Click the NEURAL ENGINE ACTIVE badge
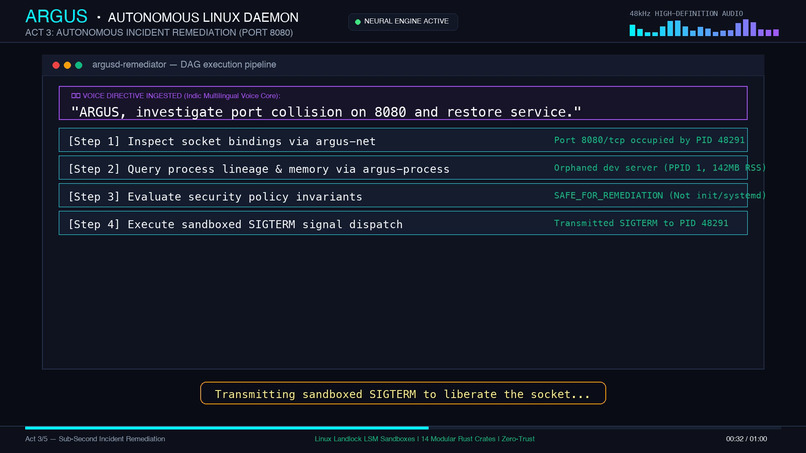806x453 pixels. [403, 22]
